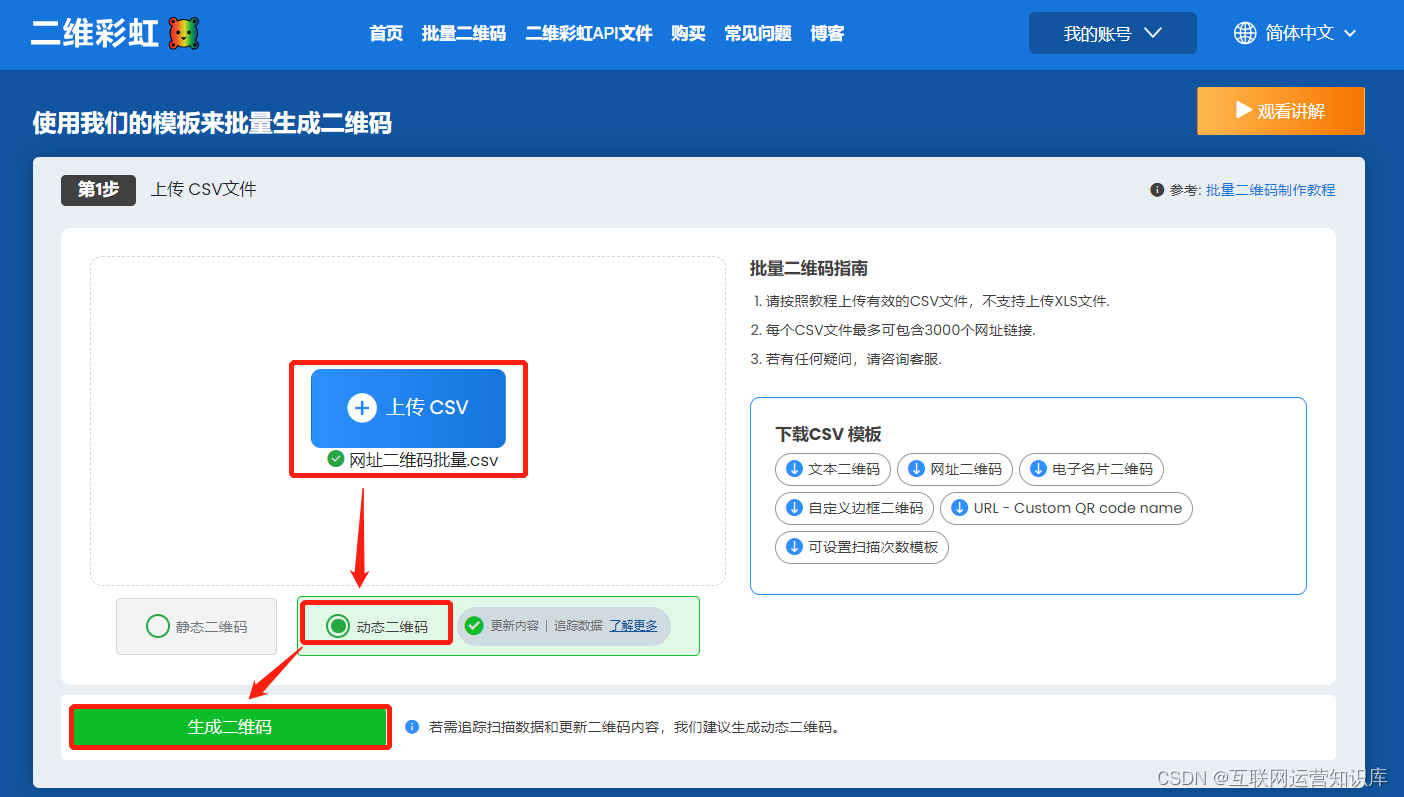
Task: Download the 自定义边框二维码 template
Action: point(855,508)
